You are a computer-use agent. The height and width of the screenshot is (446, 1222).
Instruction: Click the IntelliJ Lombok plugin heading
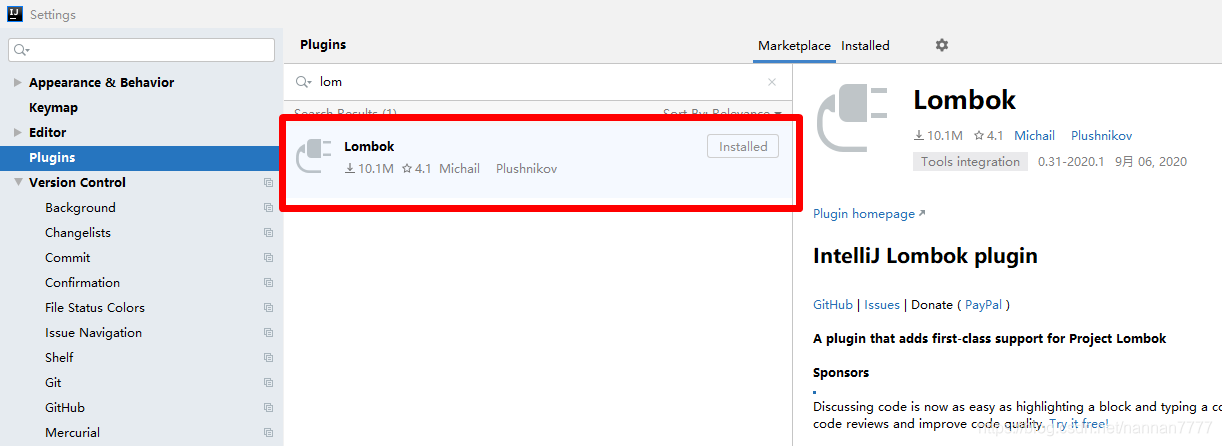pos(925,256)
